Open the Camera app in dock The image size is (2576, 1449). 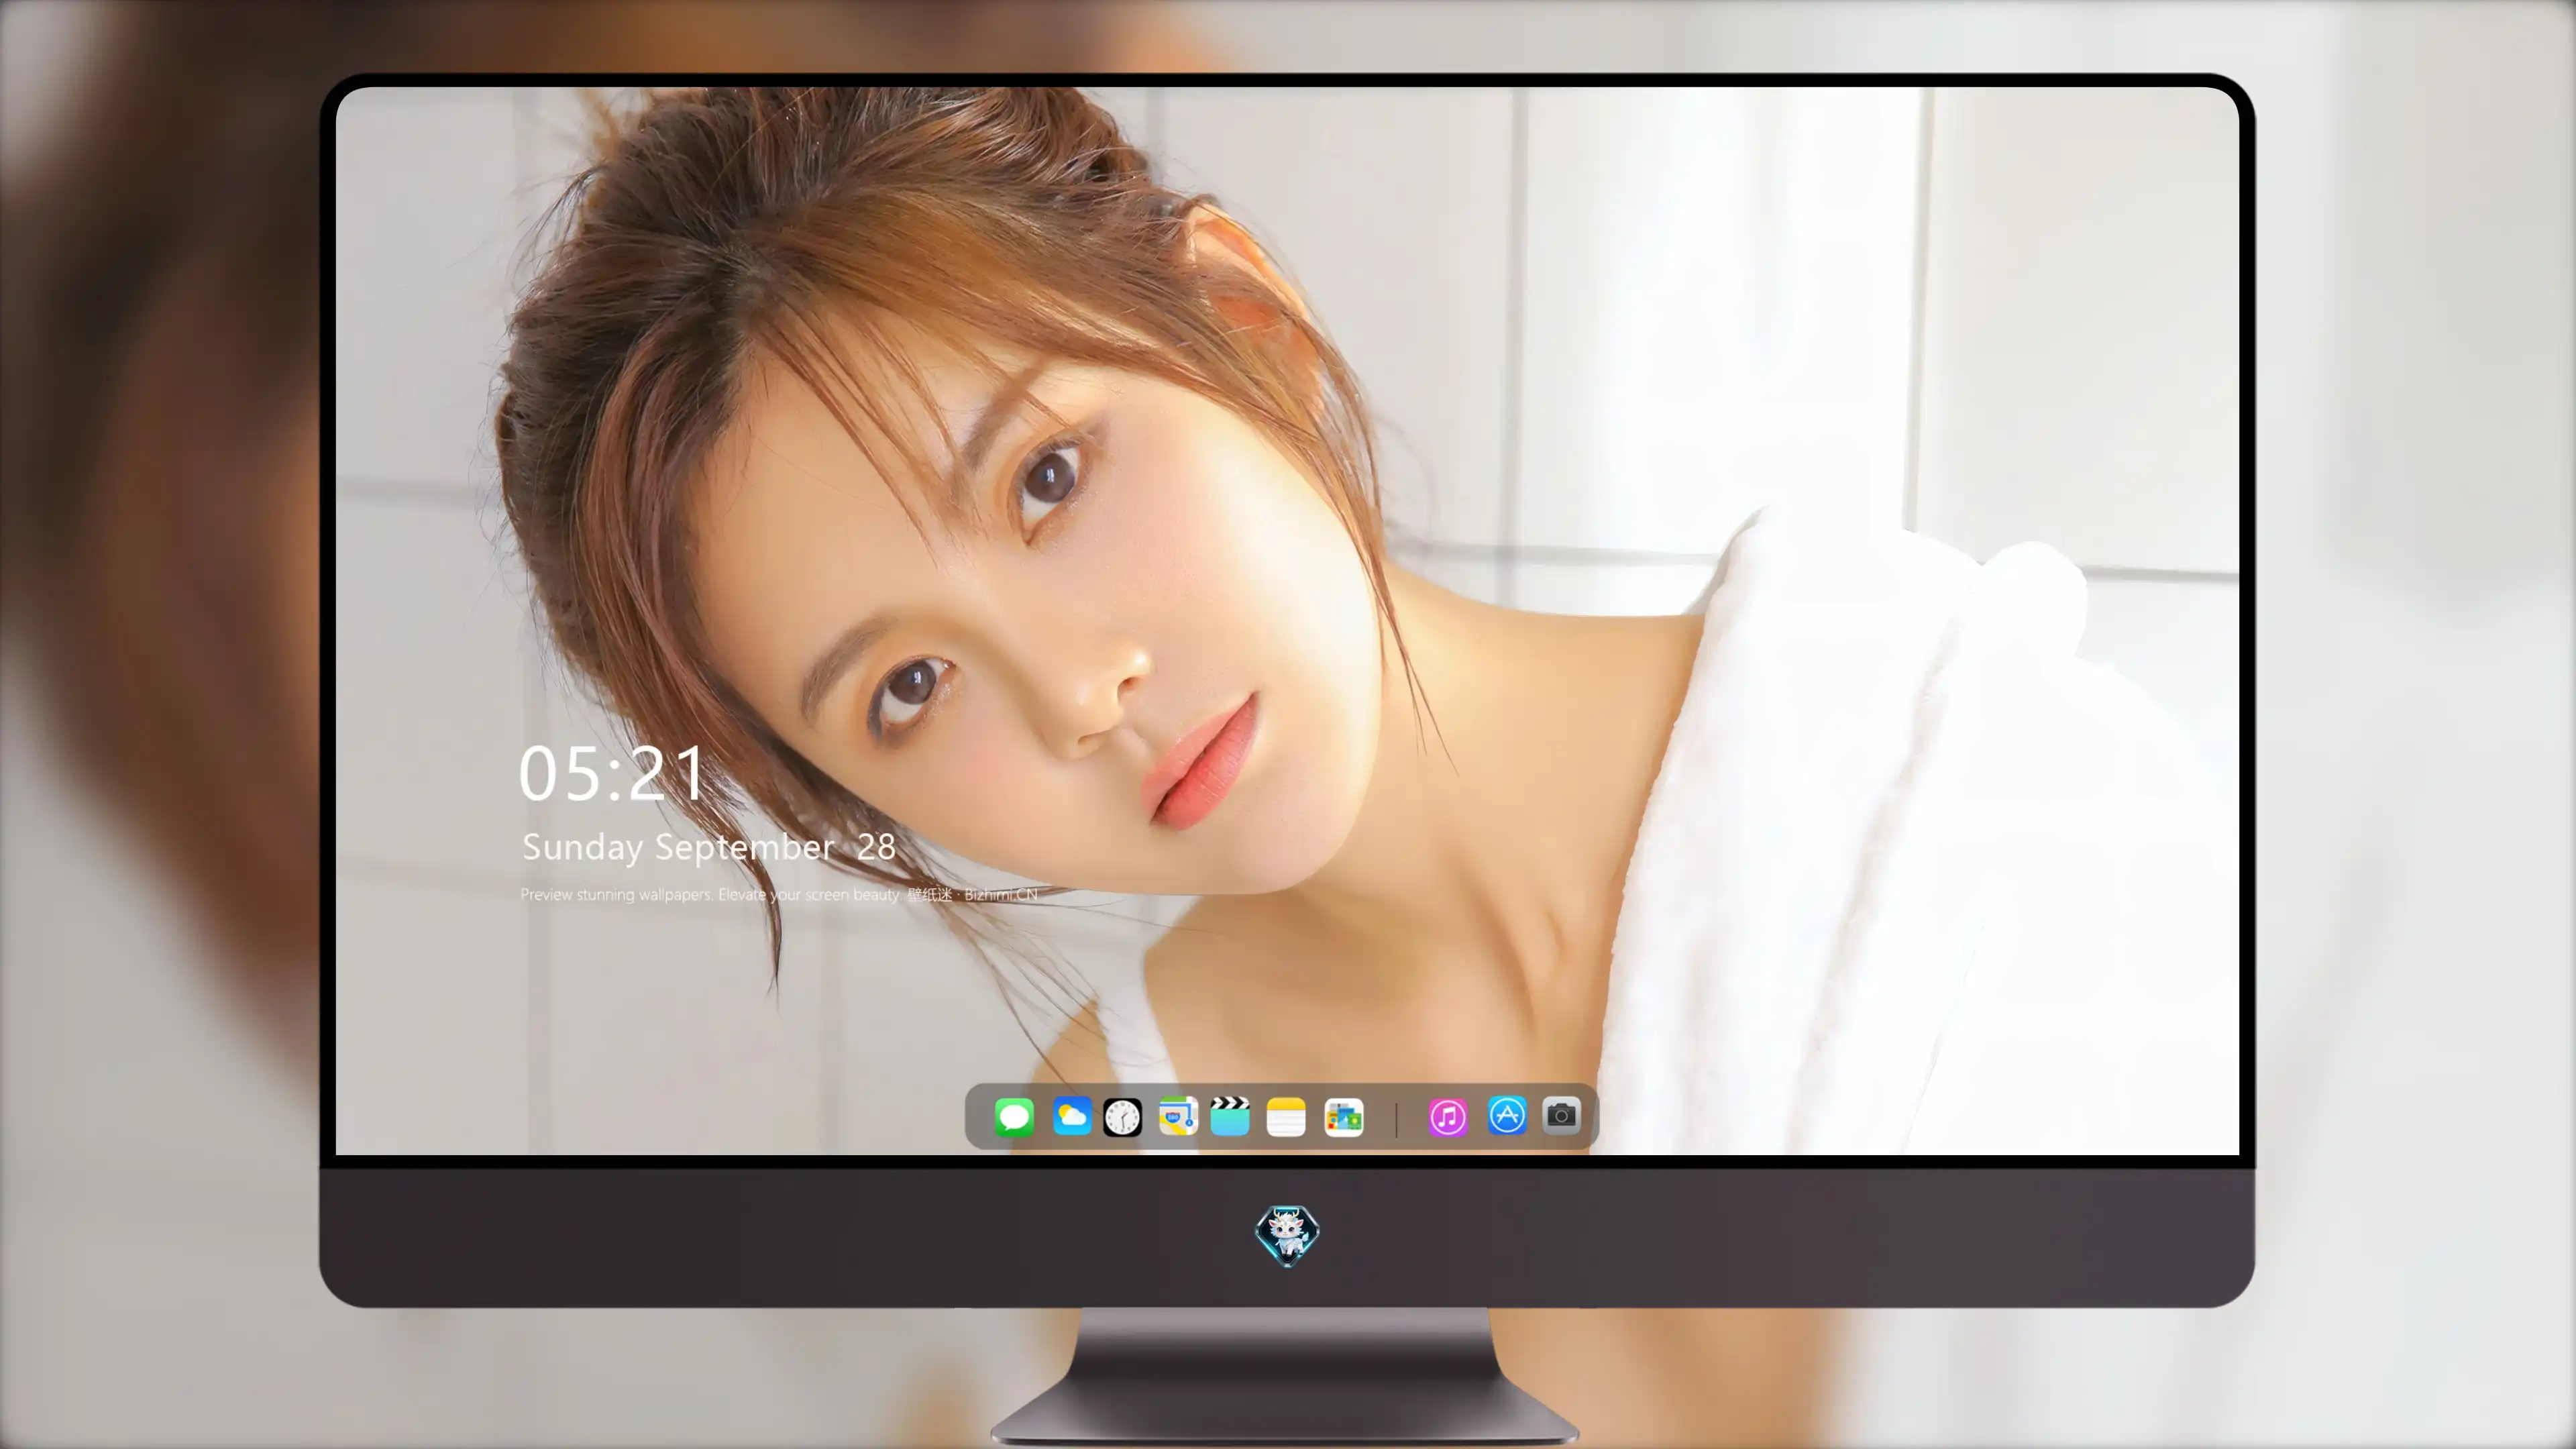click(x=1561, y=1115)
